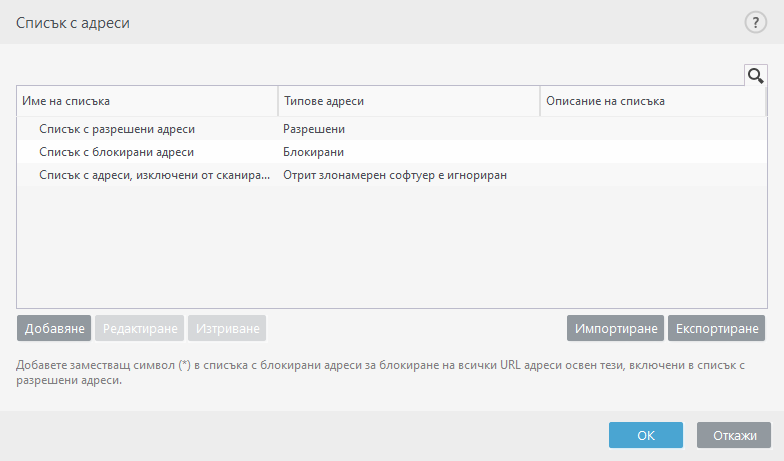Sort by 'Типове адреси' column header
Image resolution: width=784 pixels, height=461 pixels.
pyautogui.click(x=409, y=101)
